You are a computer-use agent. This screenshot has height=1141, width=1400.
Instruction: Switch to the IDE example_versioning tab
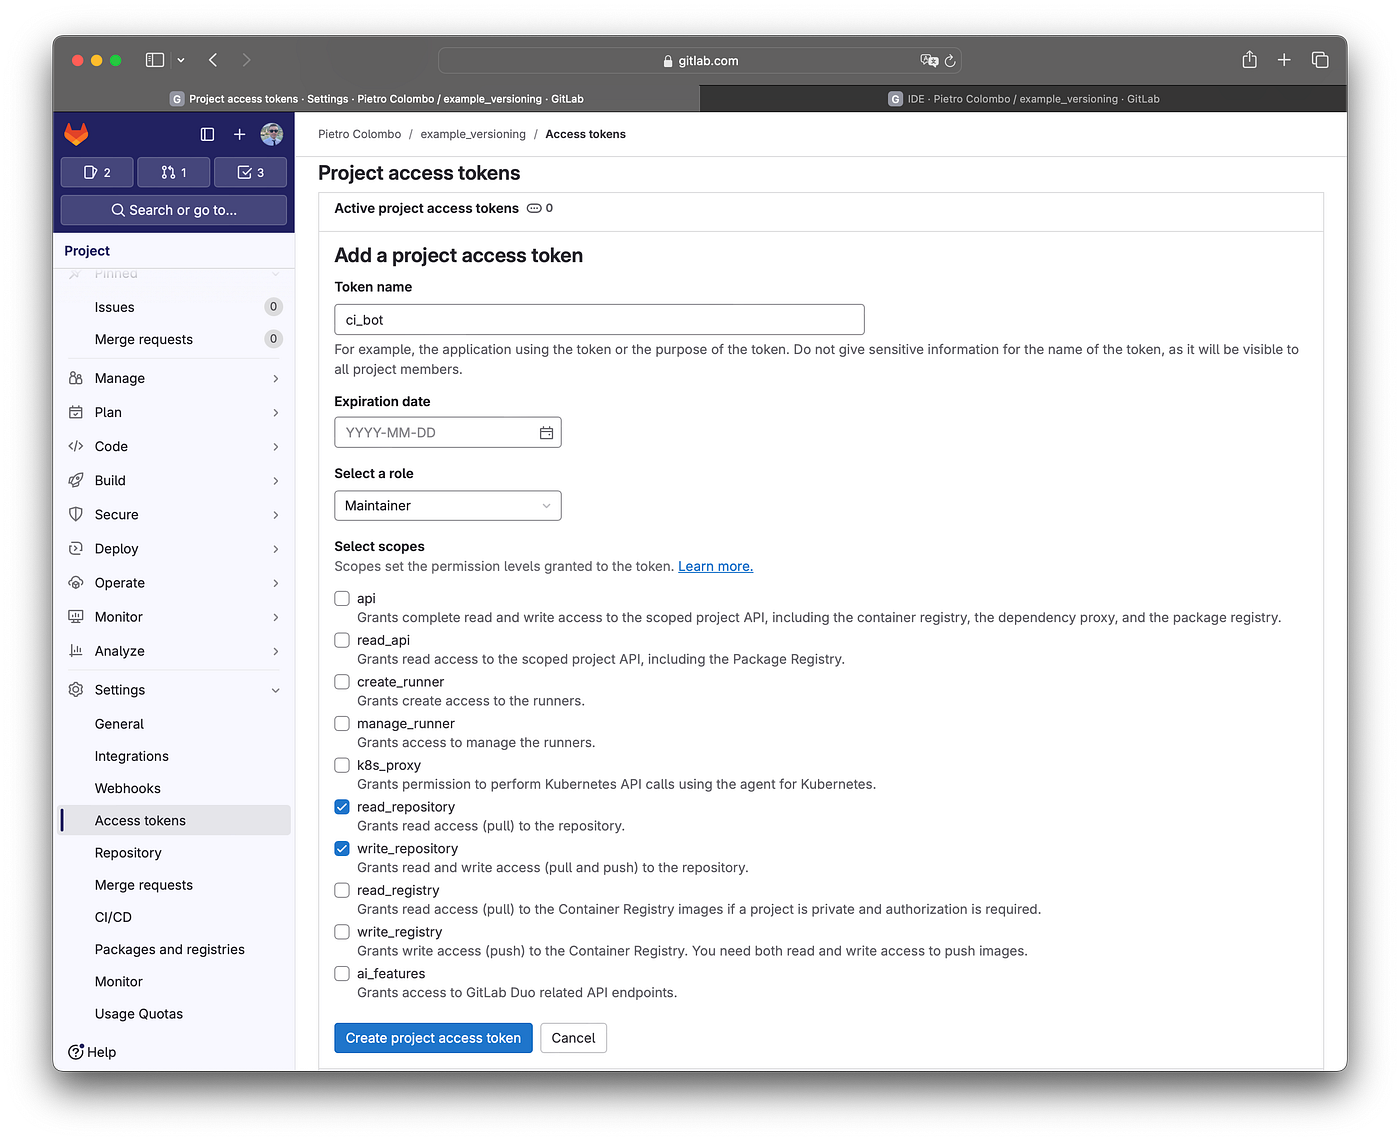(1023, 98)
